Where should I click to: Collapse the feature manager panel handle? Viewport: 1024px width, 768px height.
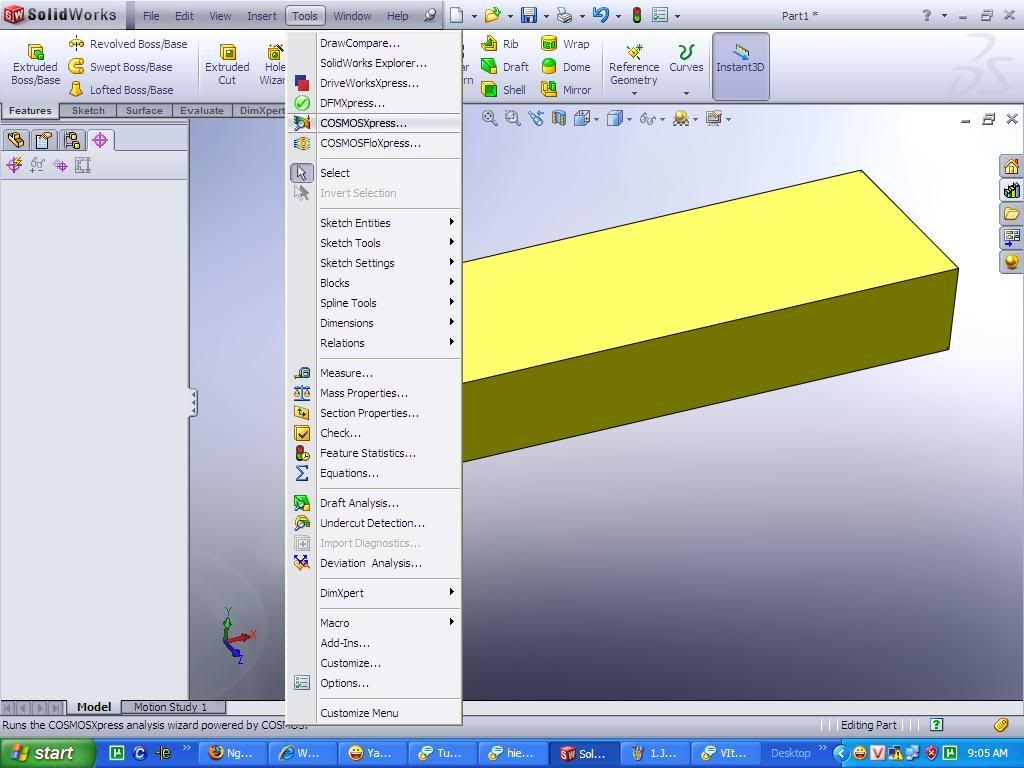[x=192, y=403]
